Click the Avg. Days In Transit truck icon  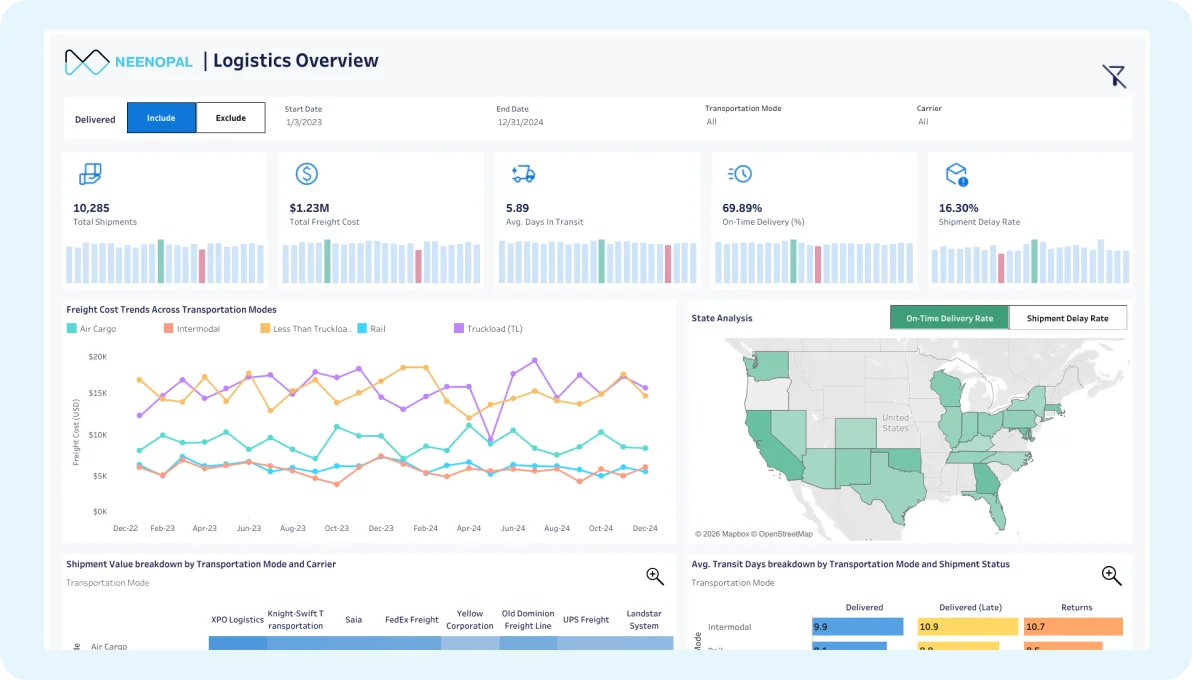(523, 174)
